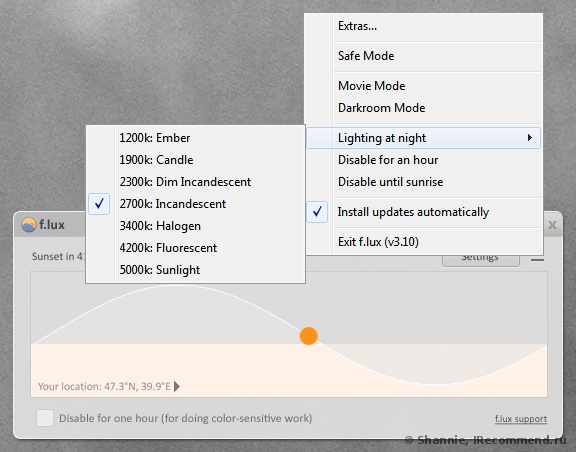This screenshot has width=576, height=452.
Task: Click the Your location text
Action: [104, 387]
